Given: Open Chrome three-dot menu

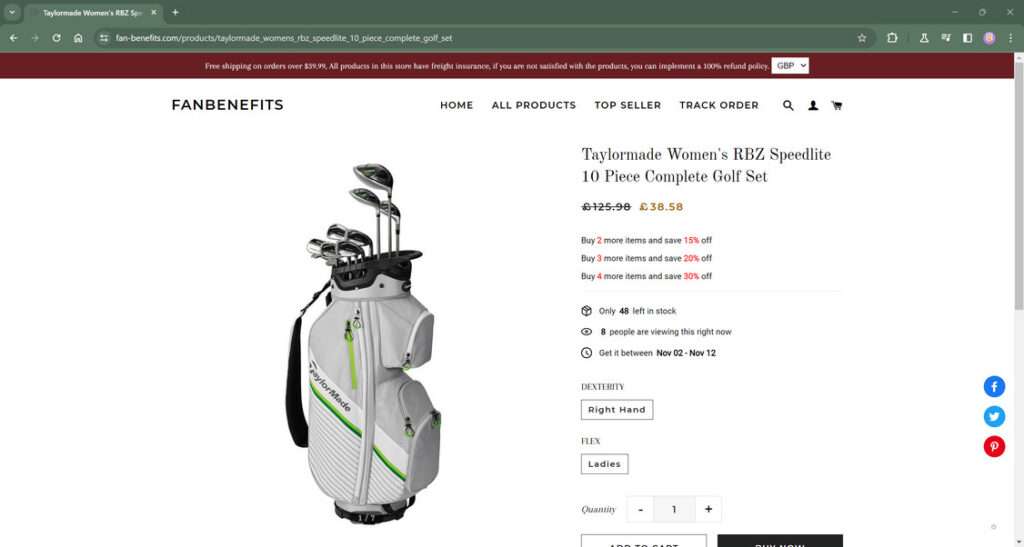Looking at the screenshot, I should point(1010,38).
